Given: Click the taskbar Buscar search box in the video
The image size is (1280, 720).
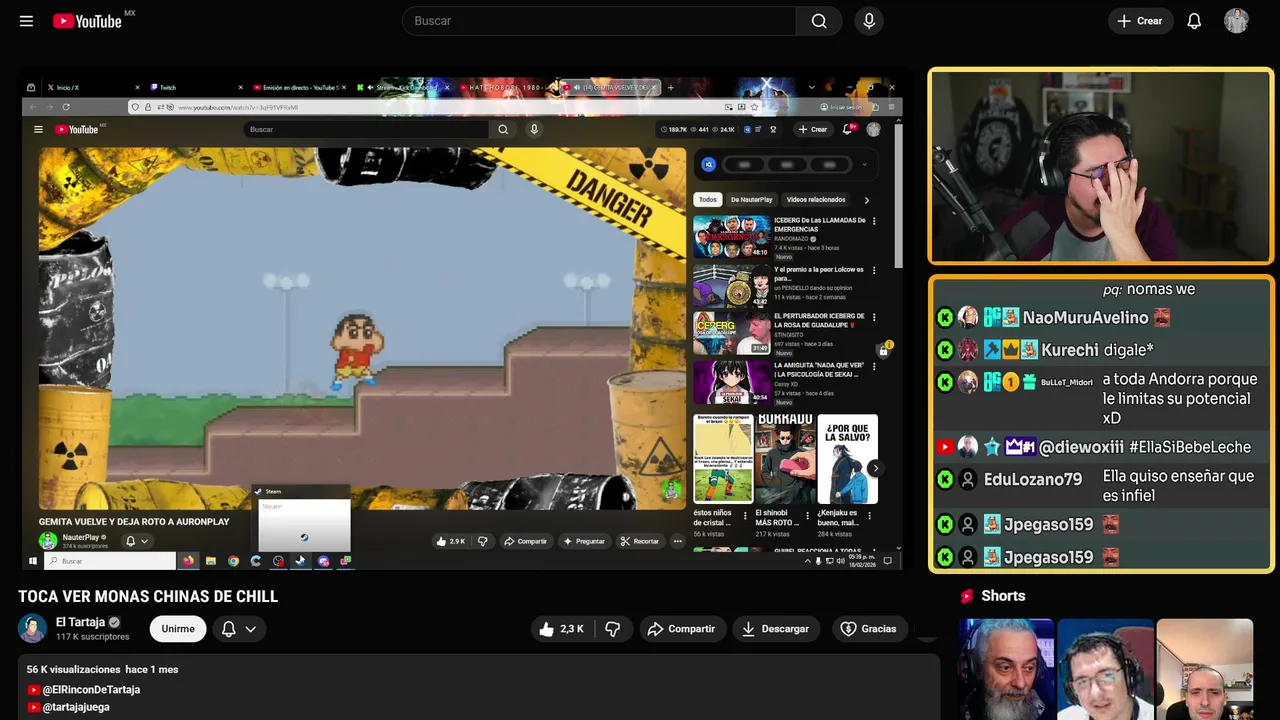Looking at the screenshot, I should (110, 561).
